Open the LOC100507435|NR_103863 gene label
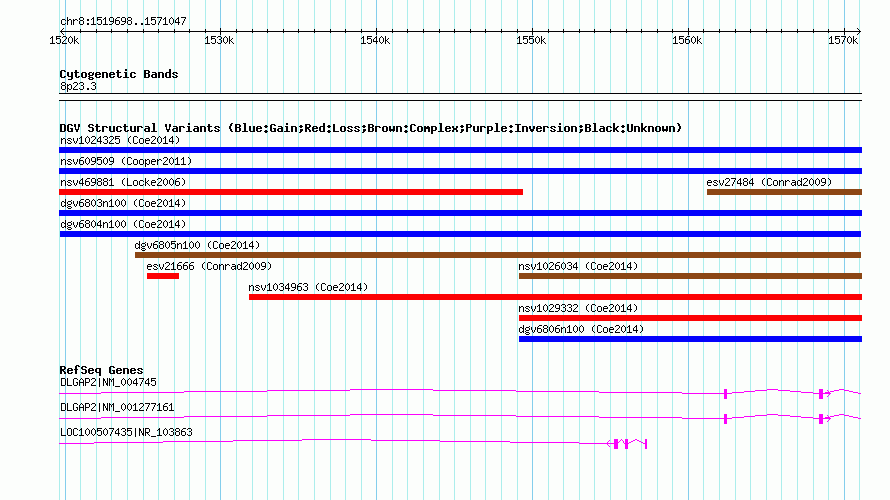The height and width of the screenshot is (500, 890). pyautogui.click(x=126, y=432)
